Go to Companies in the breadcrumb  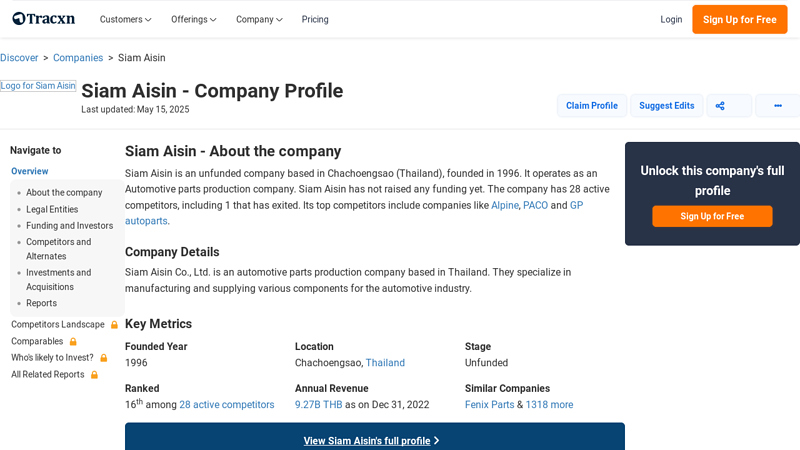click(x=78, y=58)
